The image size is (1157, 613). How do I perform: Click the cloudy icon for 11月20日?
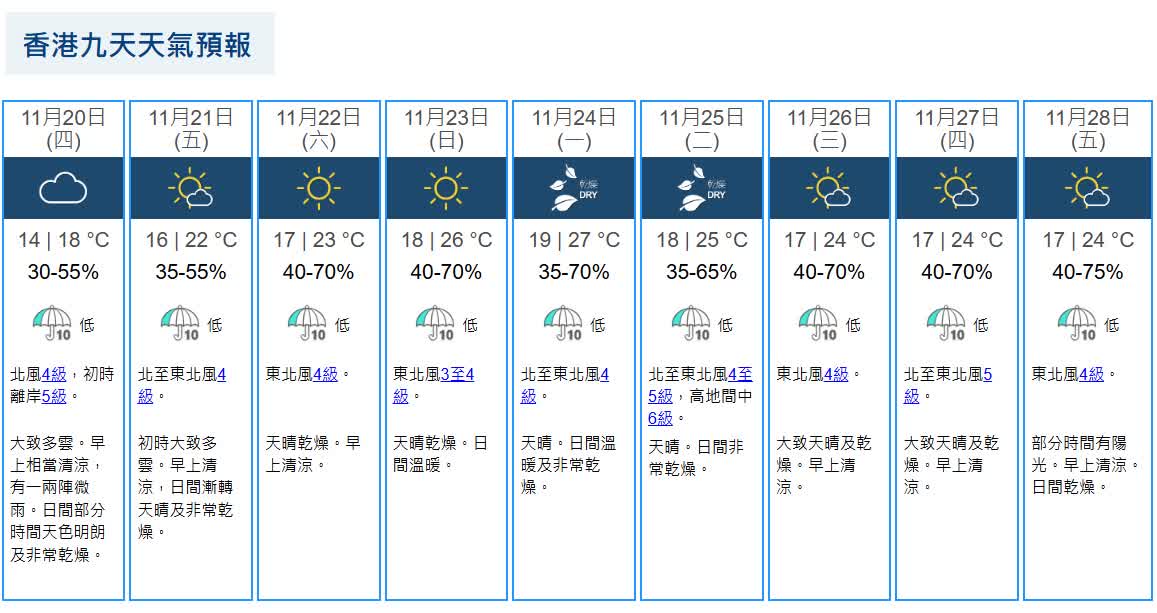(x=63, y=187)
